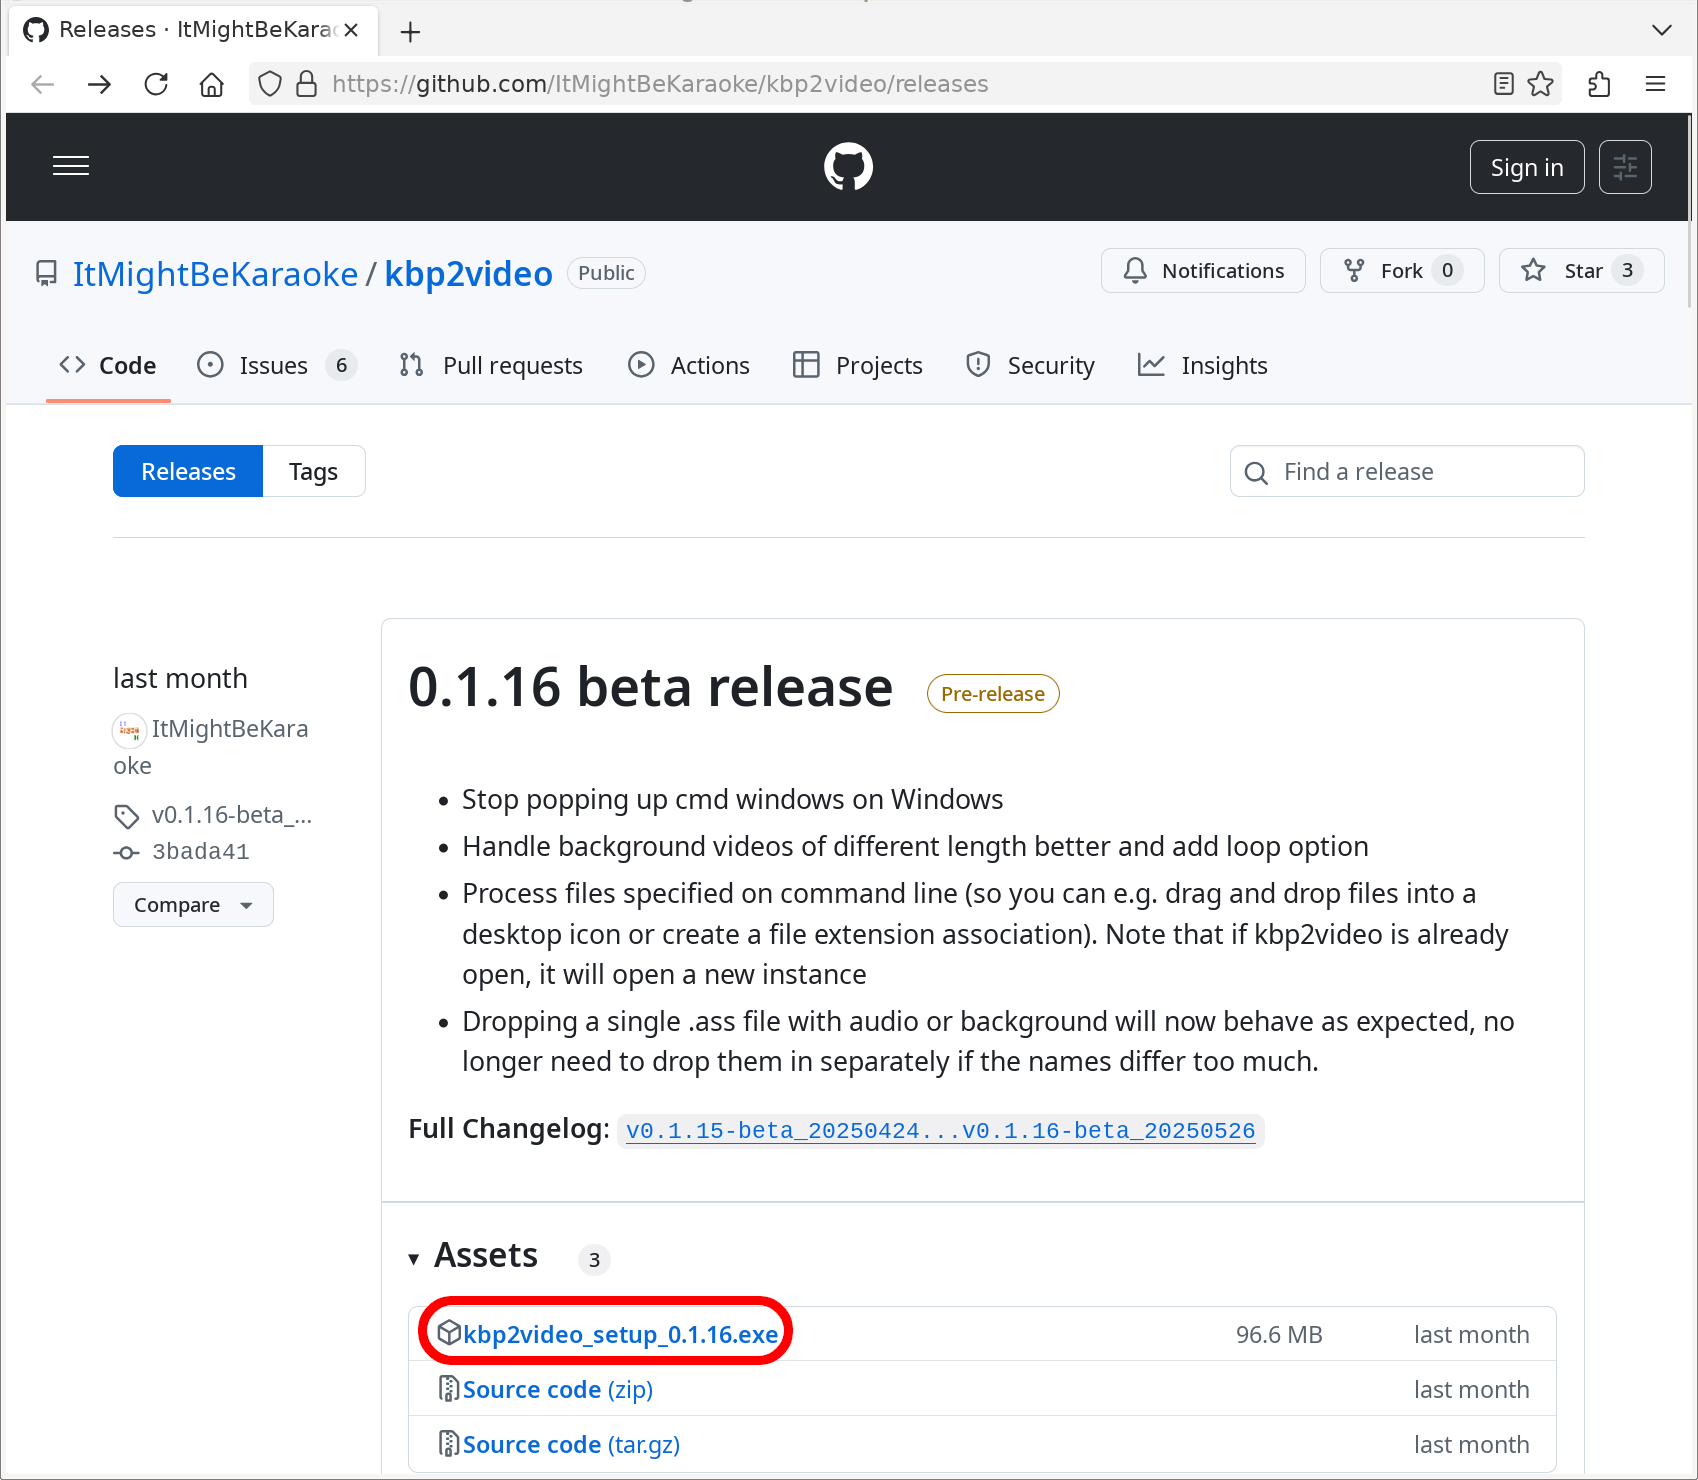The image size is (1698, 1480).
Task: Open the Pull requests tab
Action: click(x=490, y=366)
